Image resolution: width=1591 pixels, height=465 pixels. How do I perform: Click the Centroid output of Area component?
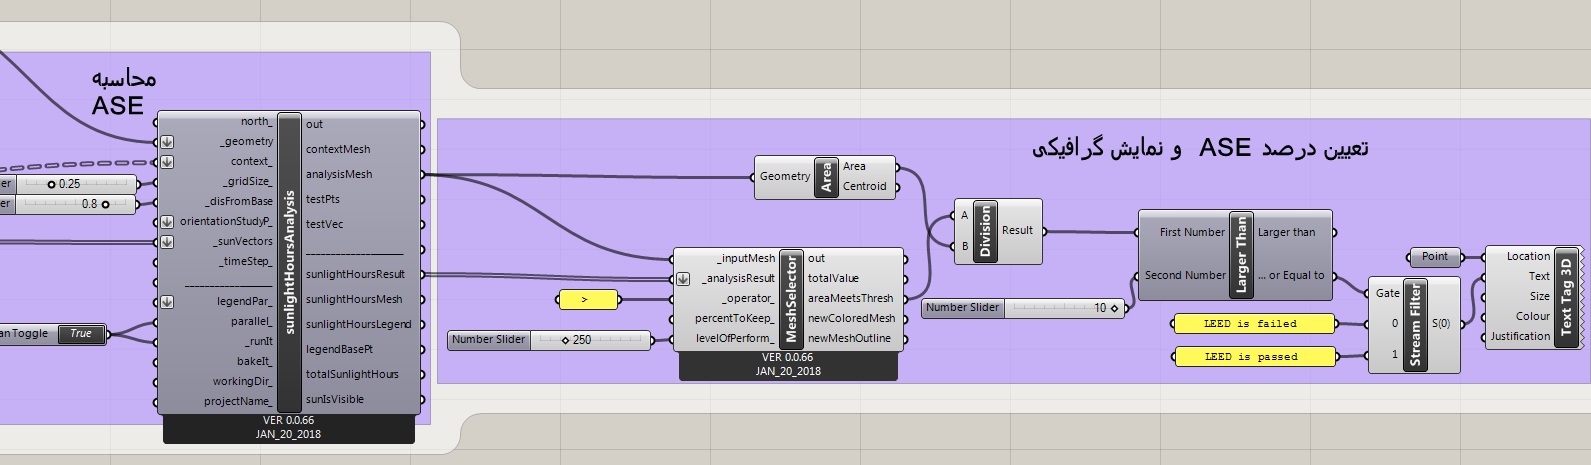(865, 187)
